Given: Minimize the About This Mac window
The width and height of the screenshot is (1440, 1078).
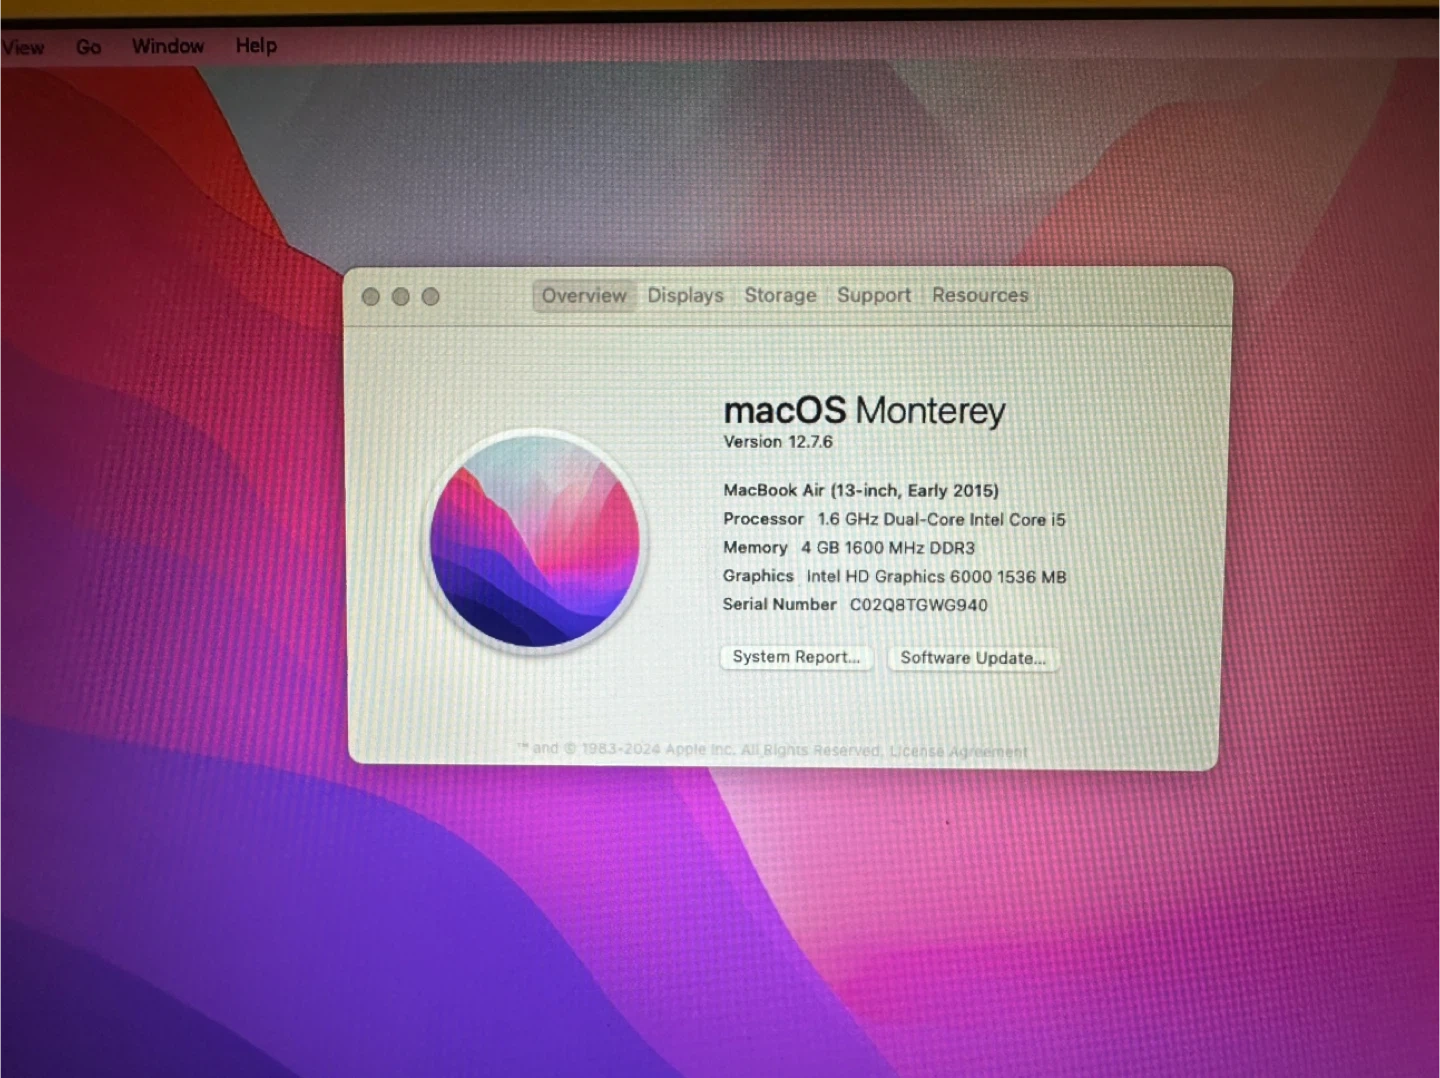Looking at the screenshot, I should 401,297.
